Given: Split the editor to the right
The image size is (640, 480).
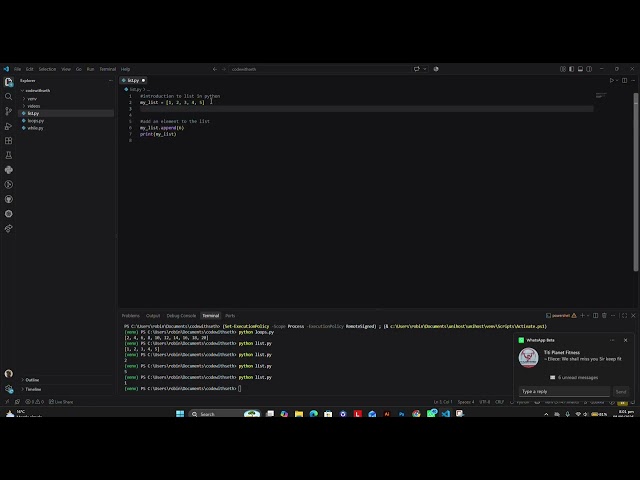Looking at the screenshot, I should click(624, 80).
